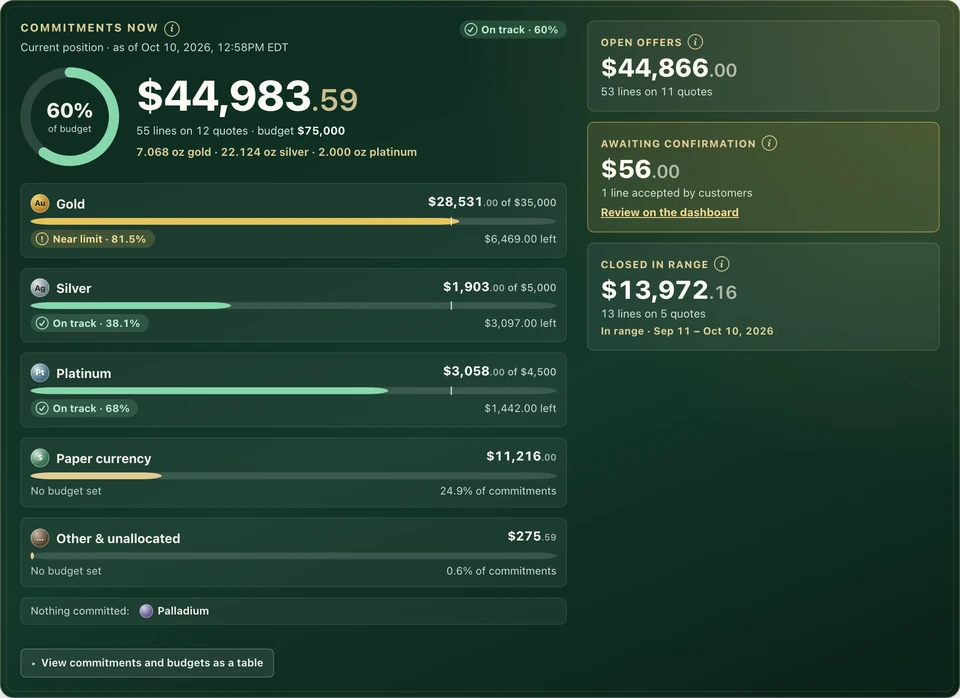Click the warning icon in Near limit badge
The height and width of the screenshot is (698, 960).
[x=42, y=239]
